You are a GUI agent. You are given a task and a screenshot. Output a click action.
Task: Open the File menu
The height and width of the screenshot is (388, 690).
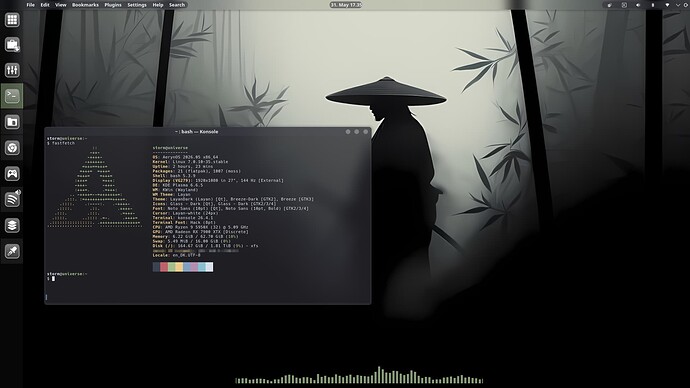[x=30, y=5]
